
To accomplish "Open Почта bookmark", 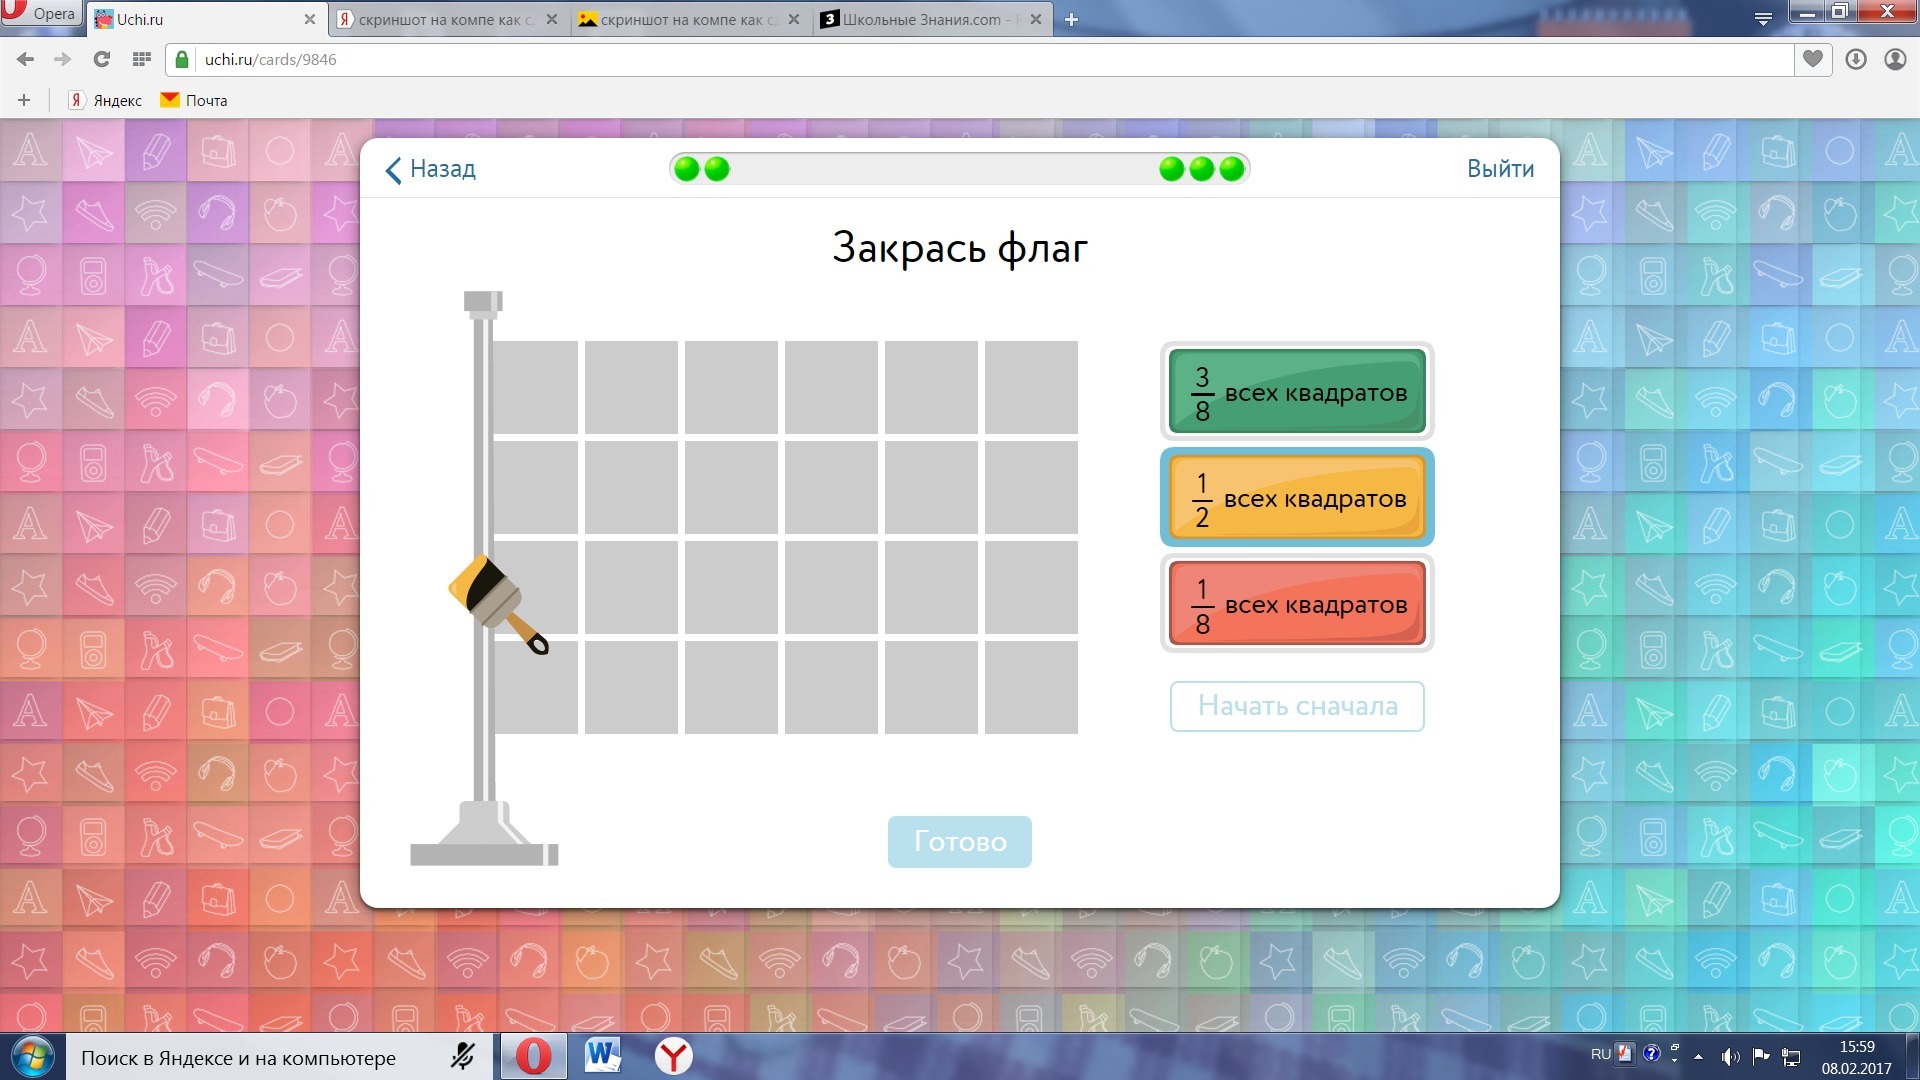I will 195,100.
